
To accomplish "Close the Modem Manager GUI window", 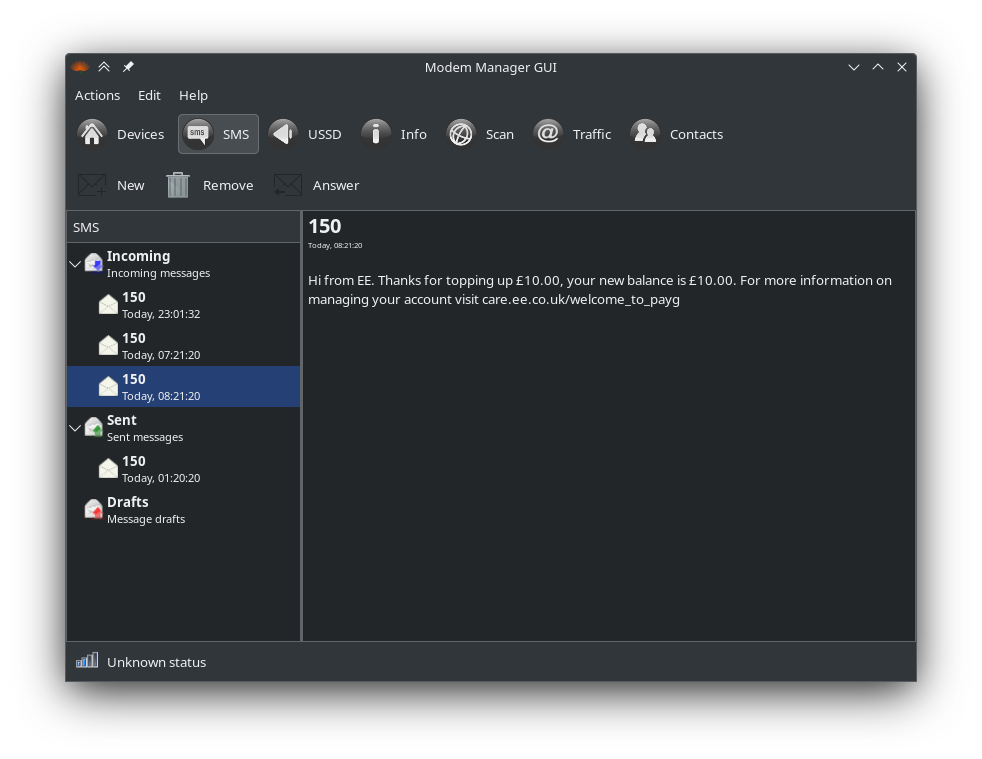I will pyautogui.click(x=902, y=67).
